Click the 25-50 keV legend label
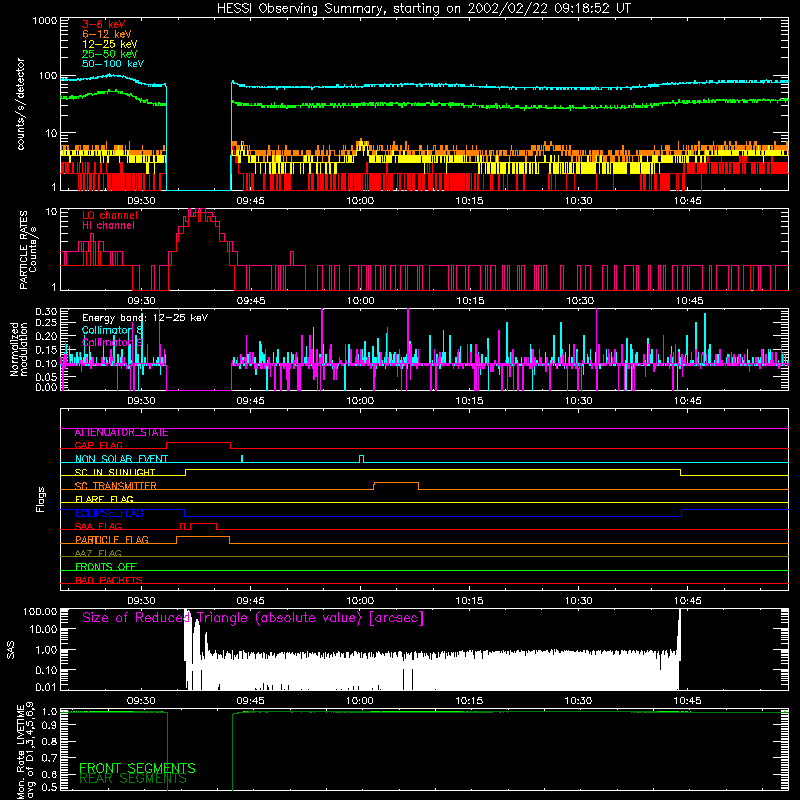 (110, 54)
